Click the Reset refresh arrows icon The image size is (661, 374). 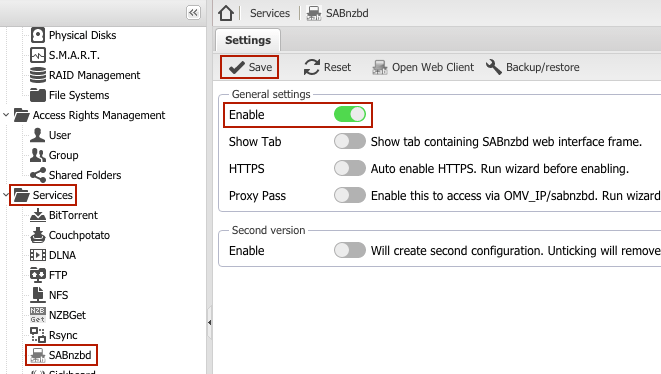312,67
